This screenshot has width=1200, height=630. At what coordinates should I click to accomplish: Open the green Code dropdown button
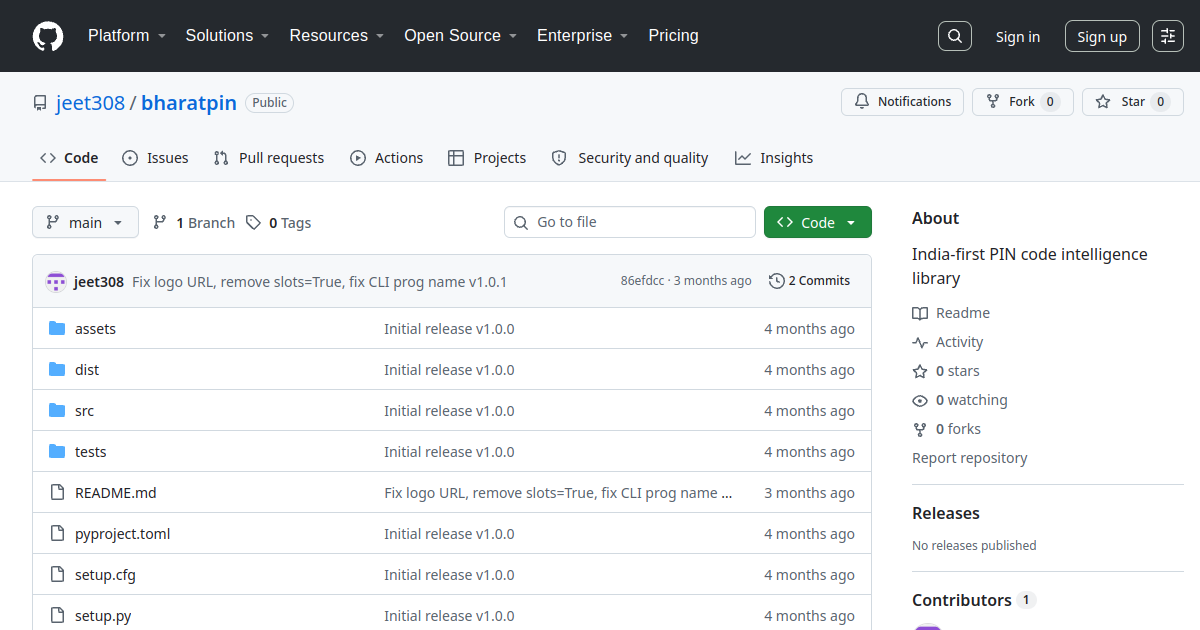(x=818, y=222)
